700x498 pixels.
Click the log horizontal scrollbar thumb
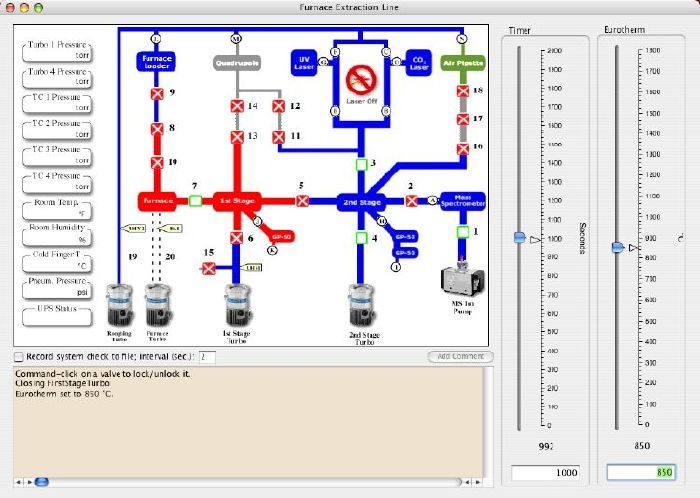coord(42,482)
